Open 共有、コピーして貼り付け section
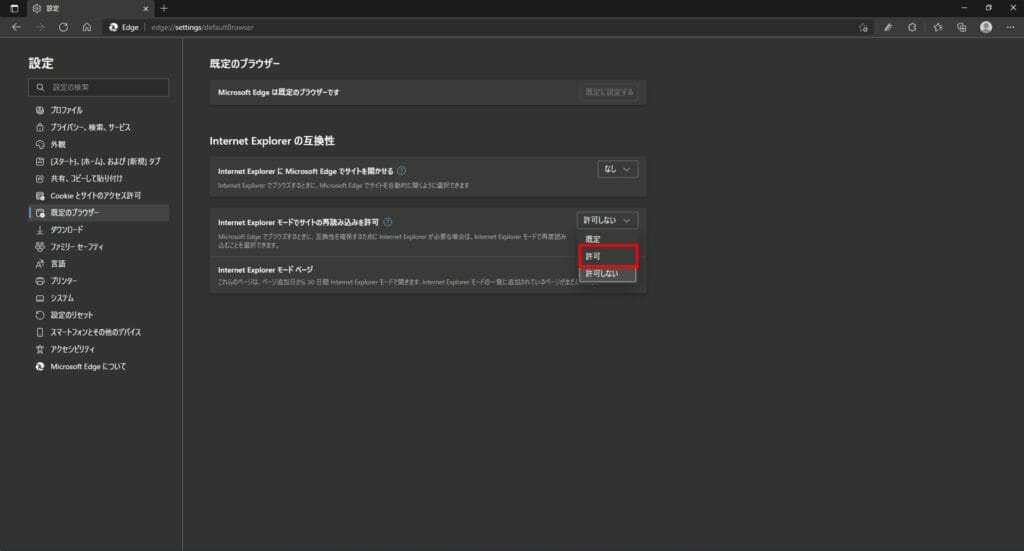 (x=99, y=178)
